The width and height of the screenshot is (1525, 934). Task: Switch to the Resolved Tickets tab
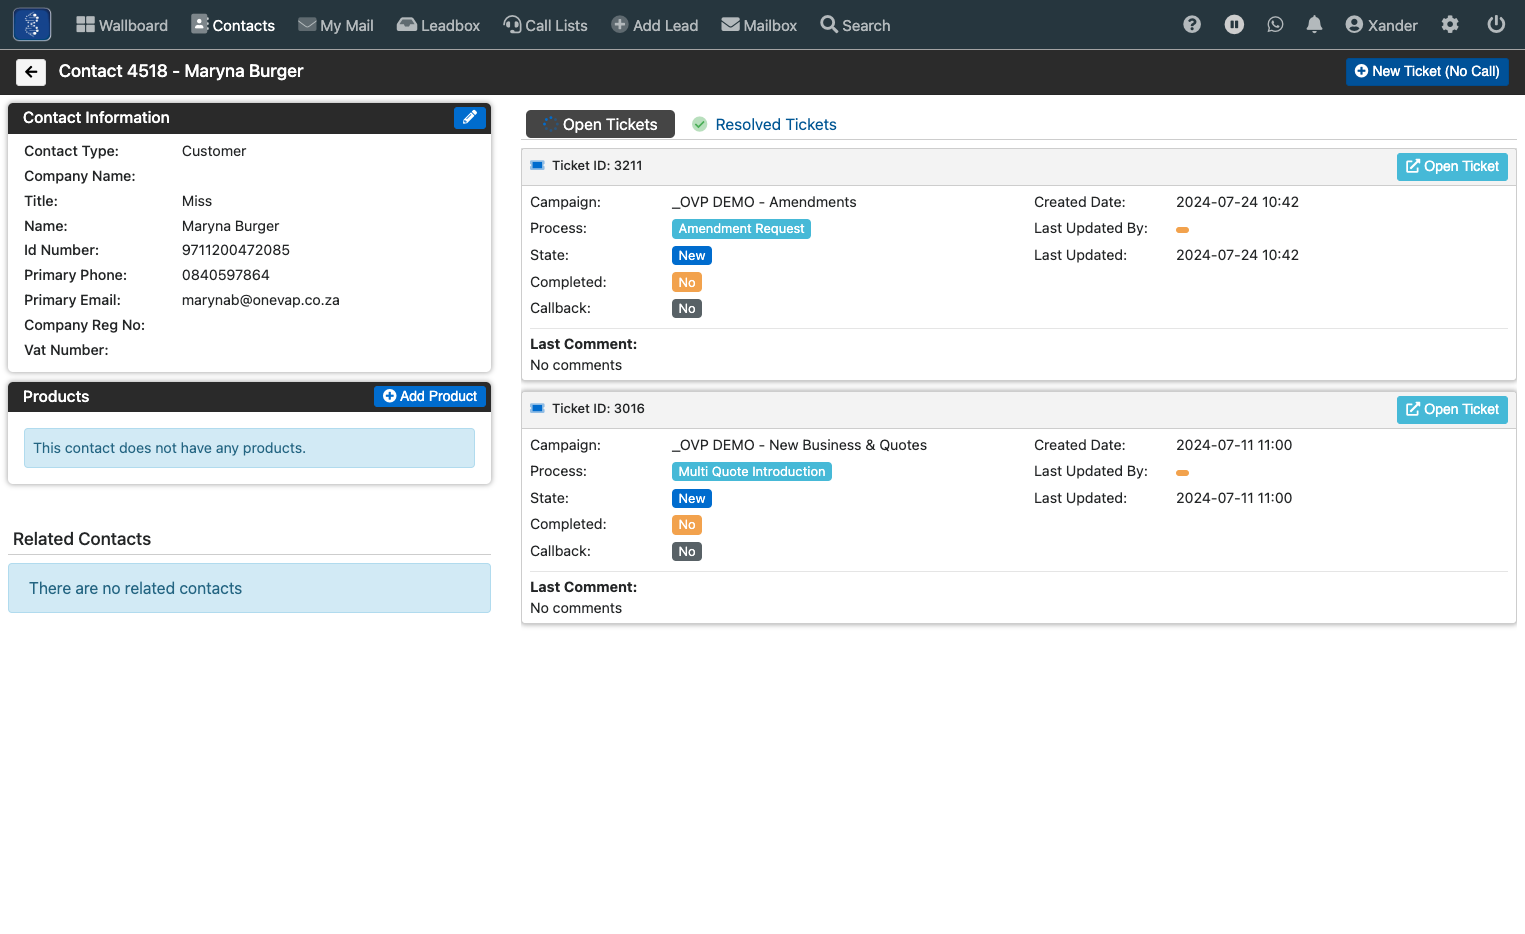pos(764,124)
